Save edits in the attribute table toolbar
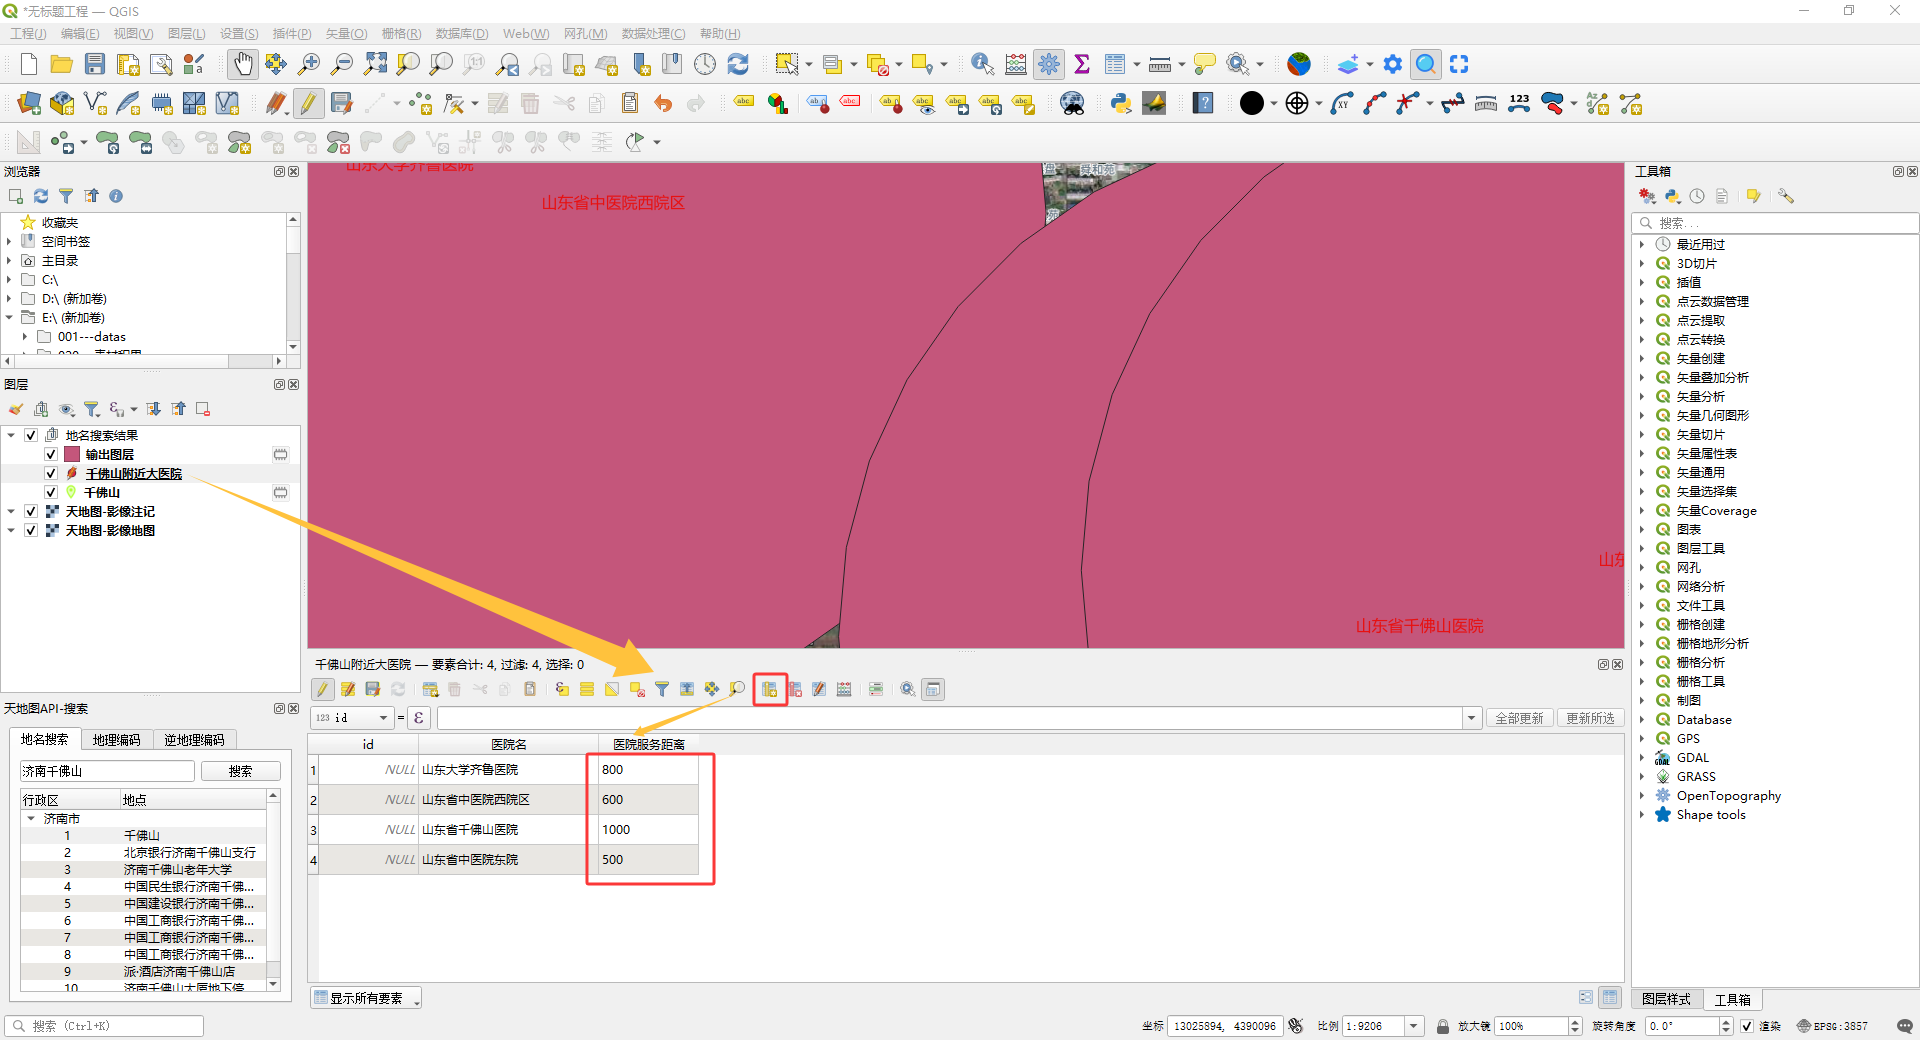The image size is (1920, 1040). pos(373,689)
